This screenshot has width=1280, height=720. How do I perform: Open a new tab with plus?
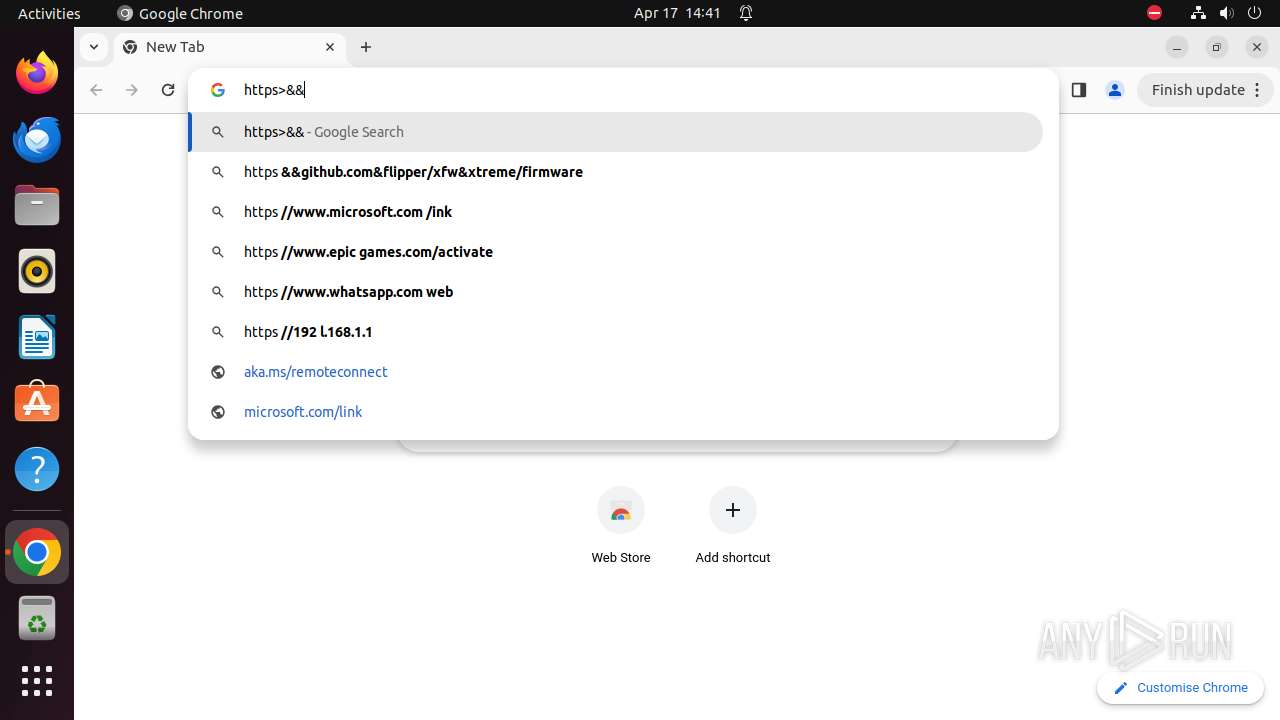[x=366, y=47]
